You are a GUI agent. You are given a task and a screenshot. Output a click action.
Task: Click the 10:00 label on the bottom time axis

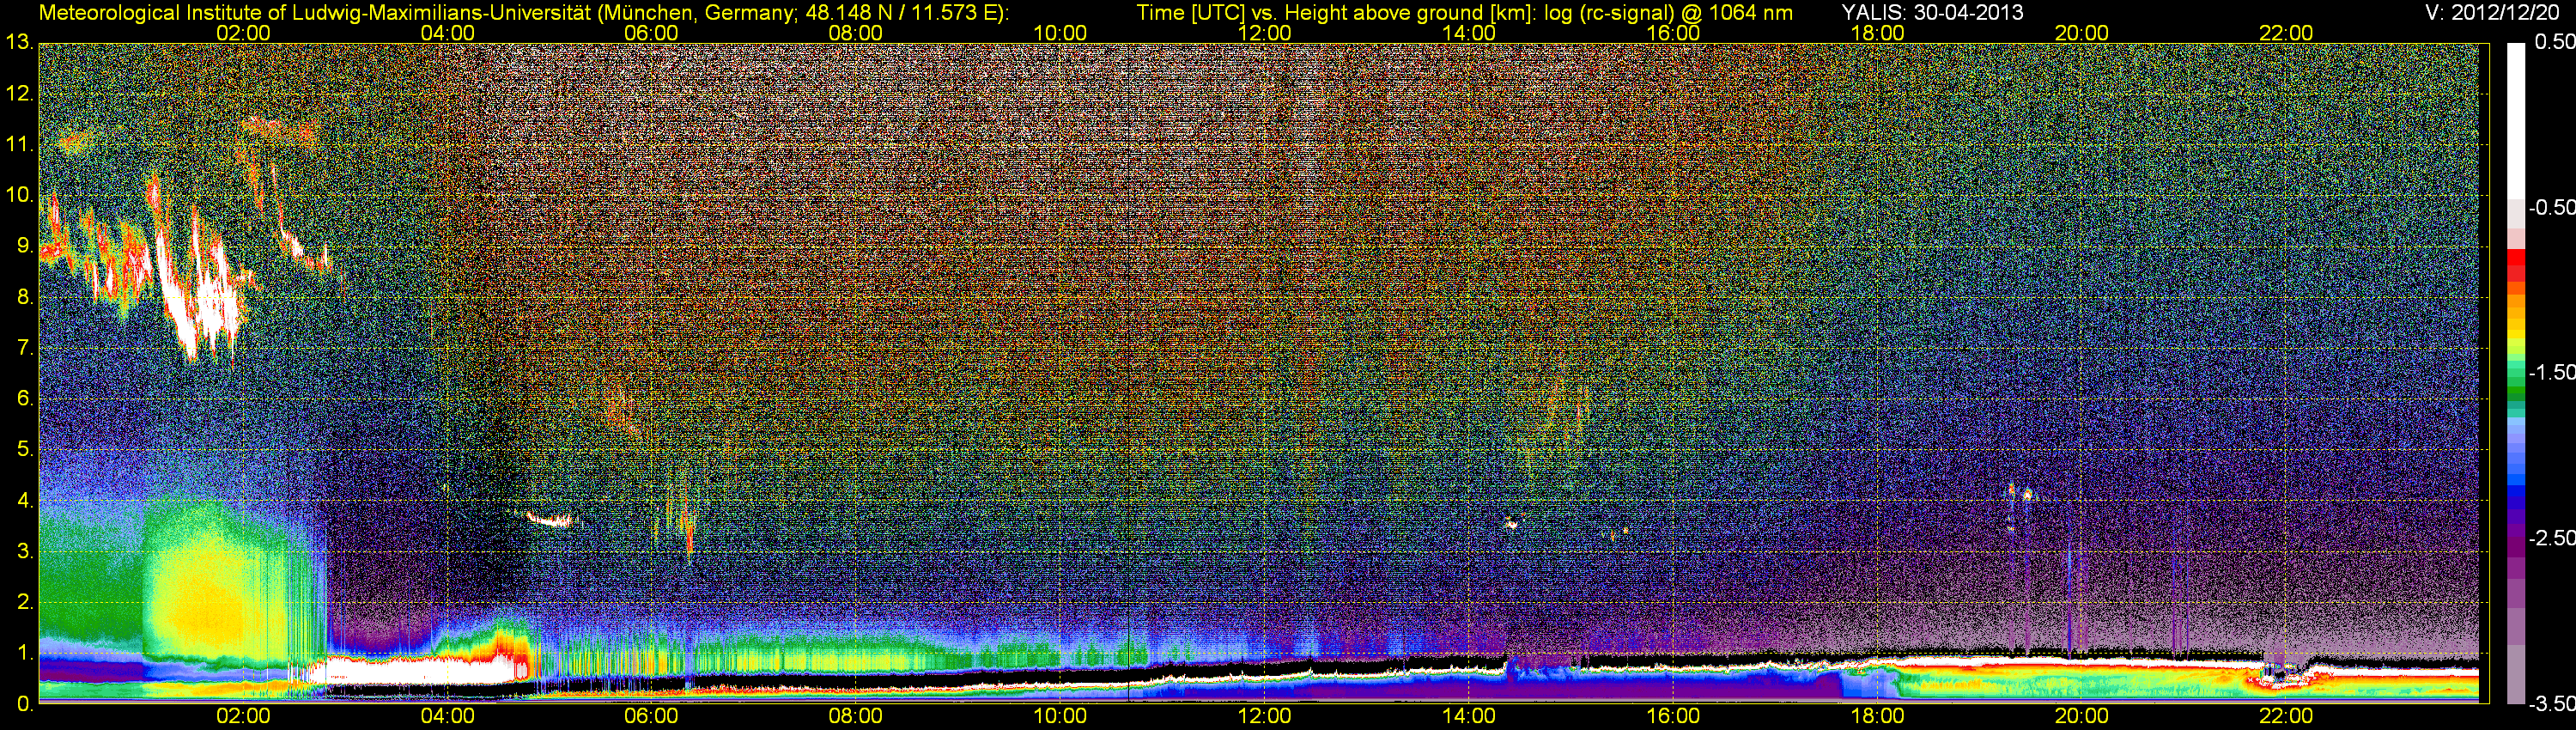point(1060,716)
